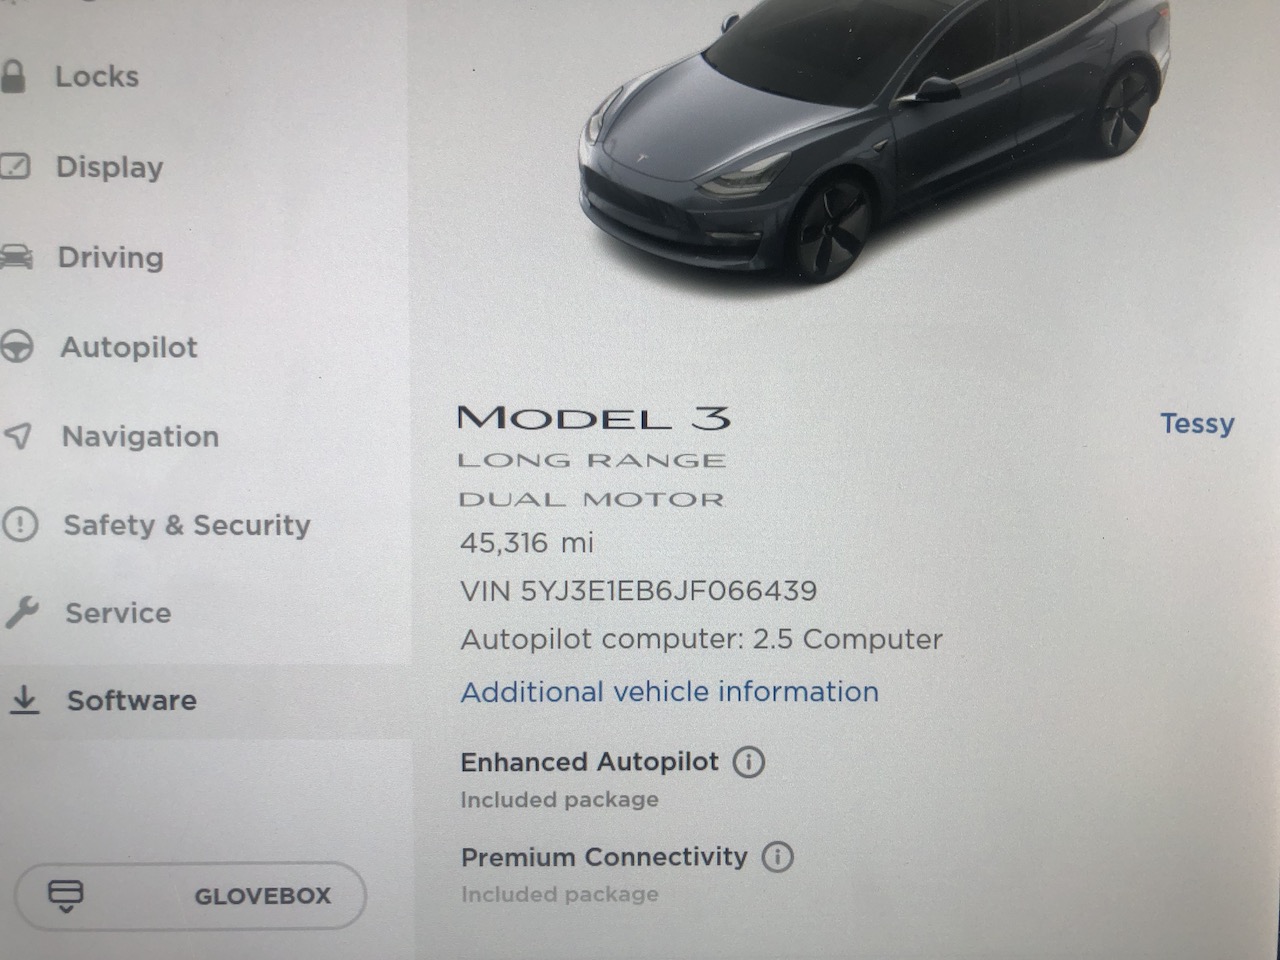1280x960 pixels.
Task: Open the Glovebox button
Action: point(190,895)
